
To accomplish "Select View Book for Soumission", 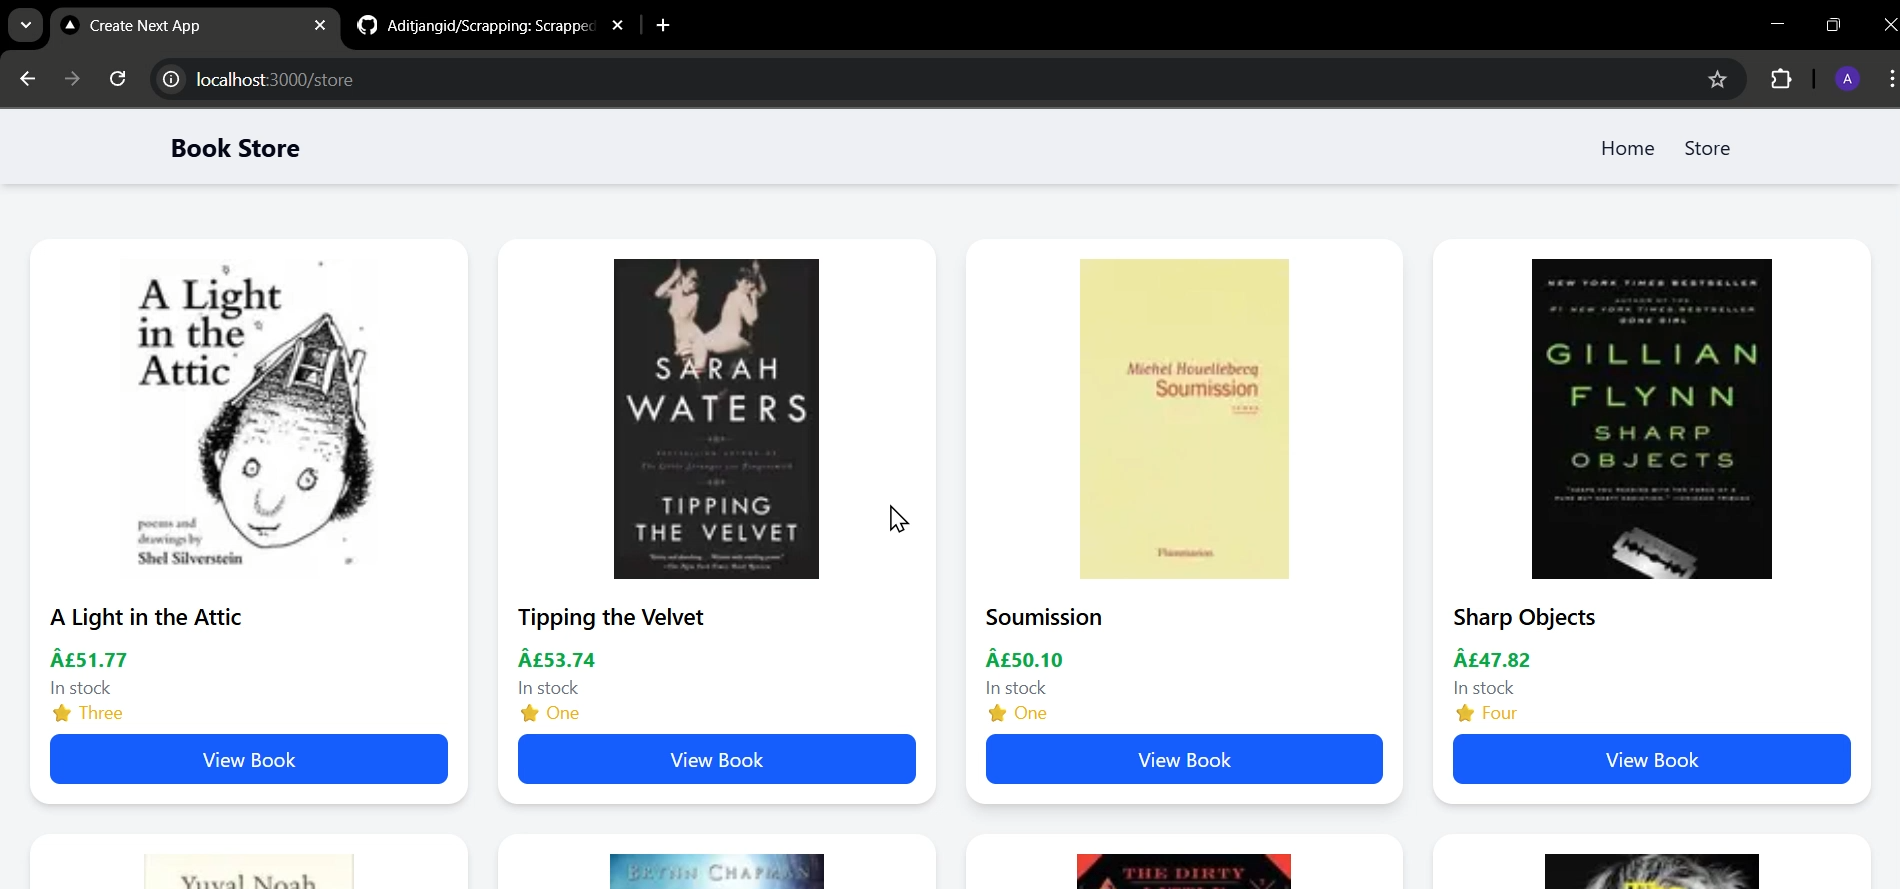I will point(1184,759).
